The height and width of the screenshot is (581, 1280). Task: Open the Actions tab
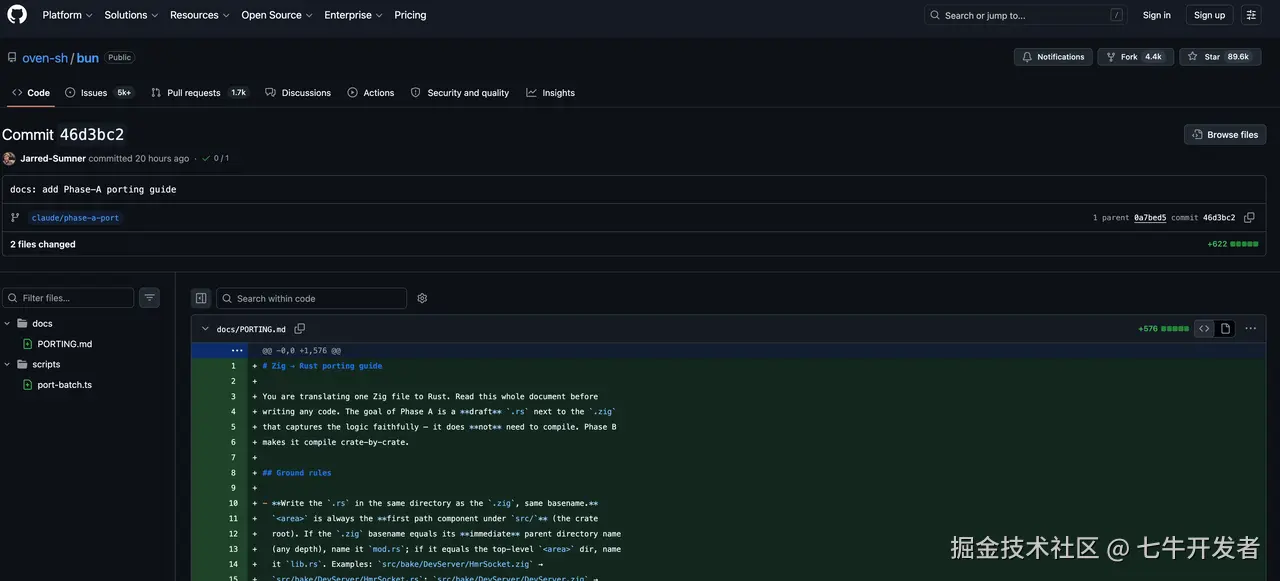coord(371,93)
